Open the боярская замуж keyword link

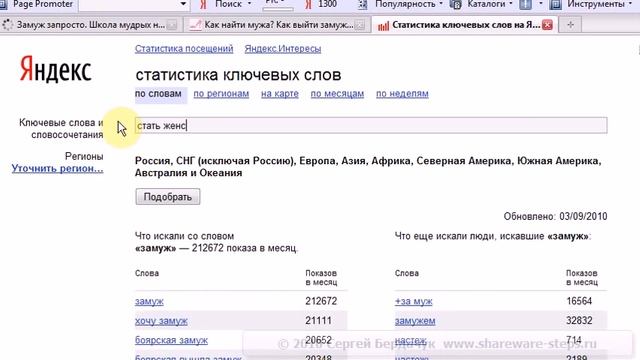[x=171, y=340]
